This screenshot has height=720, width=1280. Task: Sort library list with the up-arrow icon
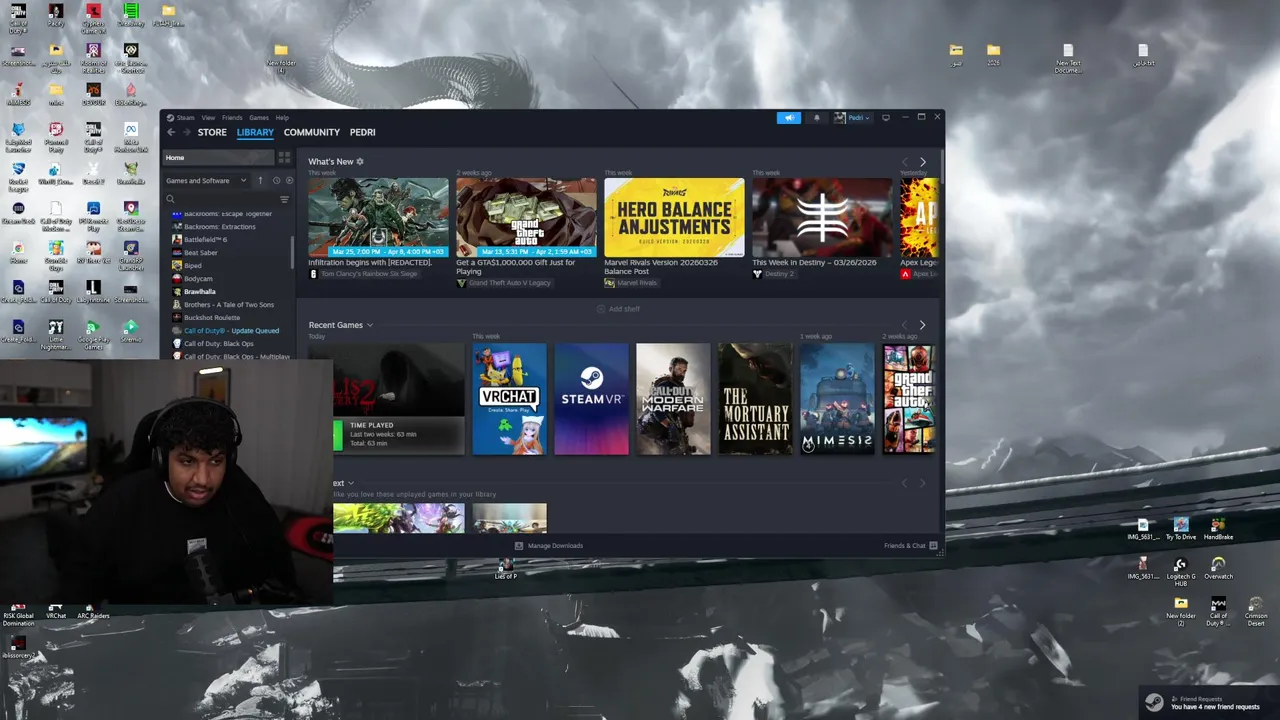click(x=260, y=181)
